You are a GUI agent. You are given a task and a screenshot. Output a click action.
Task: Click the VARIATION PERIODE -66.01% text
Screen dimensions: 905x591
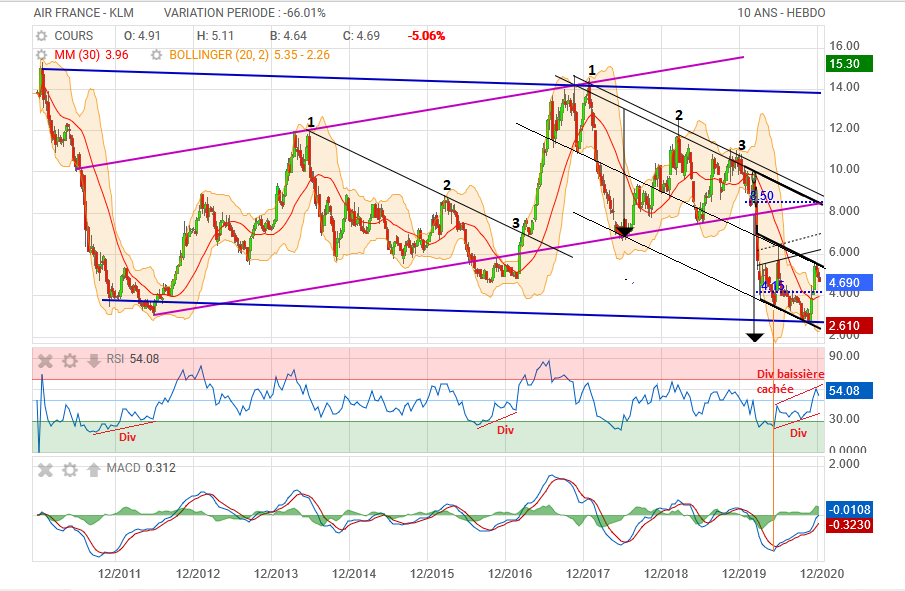click(x=245, y=13)
